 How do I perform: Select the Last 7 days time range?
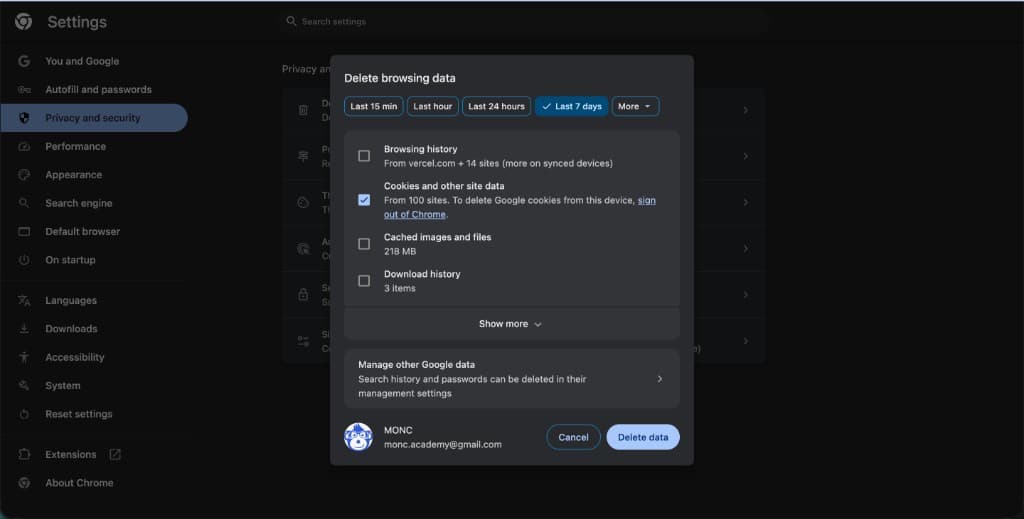(572, 106)
